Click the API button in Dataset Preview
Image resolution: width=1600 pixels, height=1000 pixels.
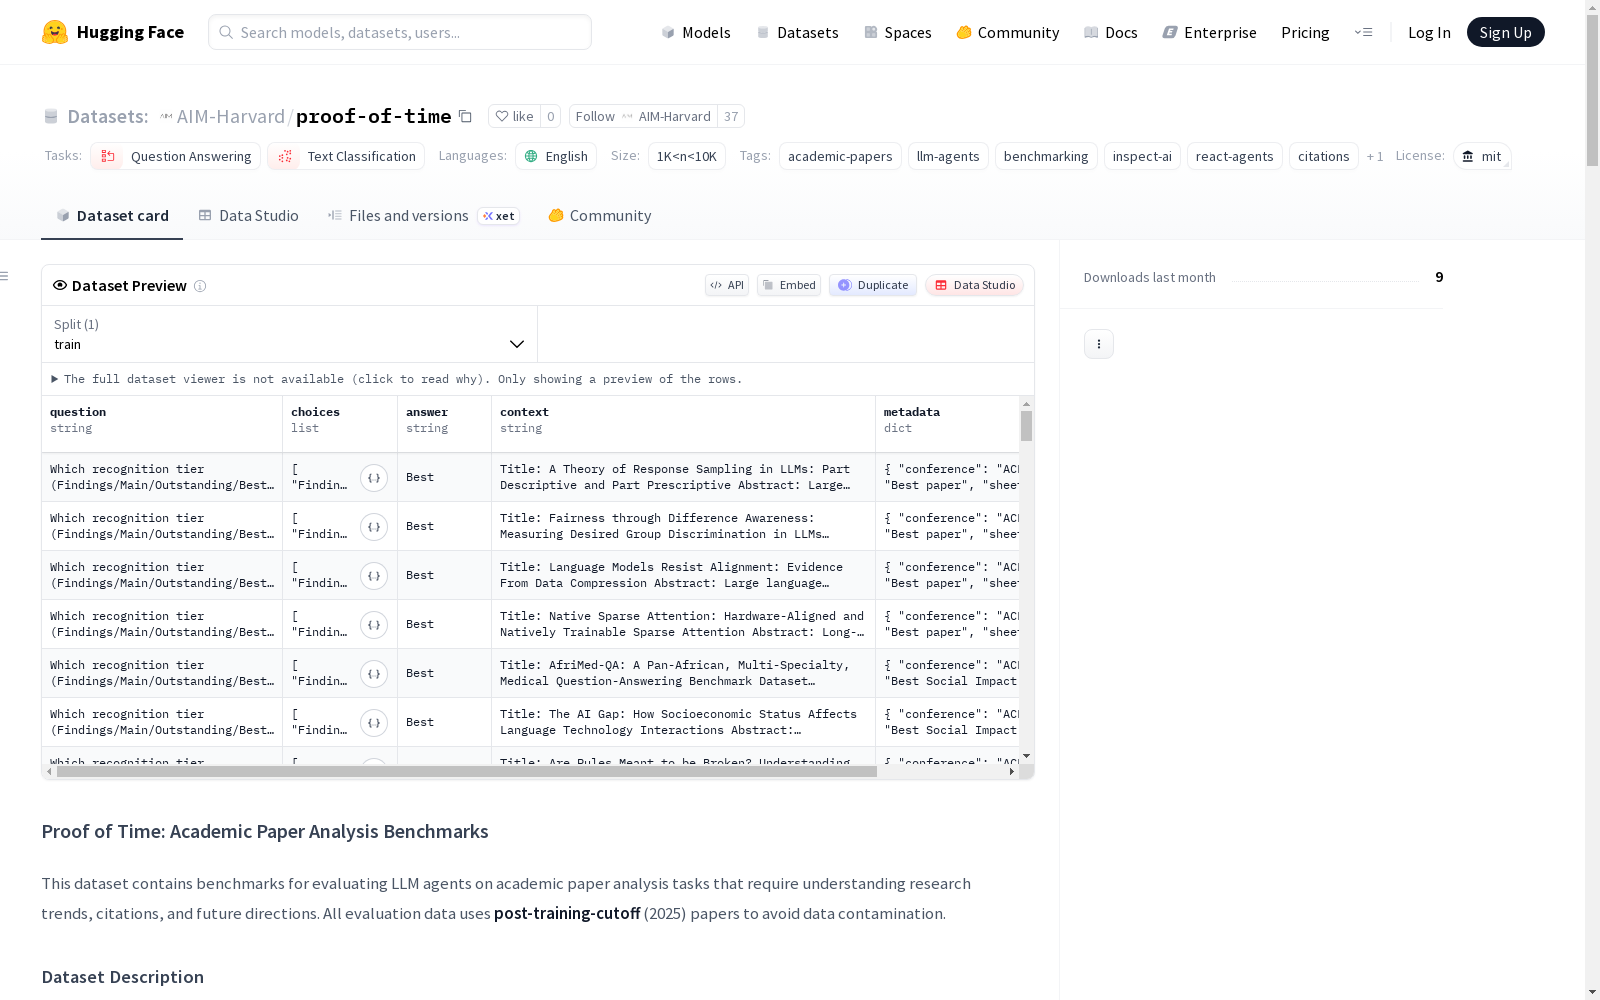click(x=727, y=285)
